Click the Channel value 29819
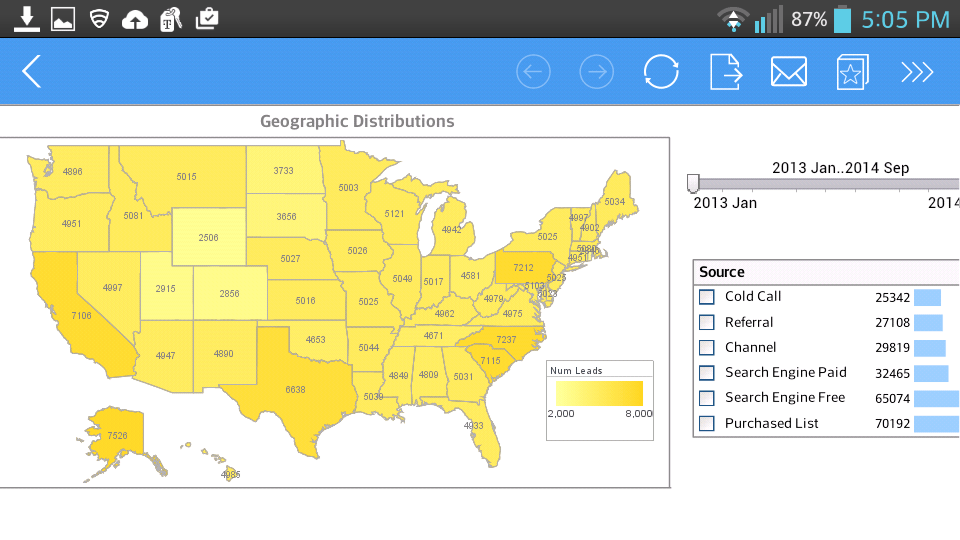 (x=893, y=348)
